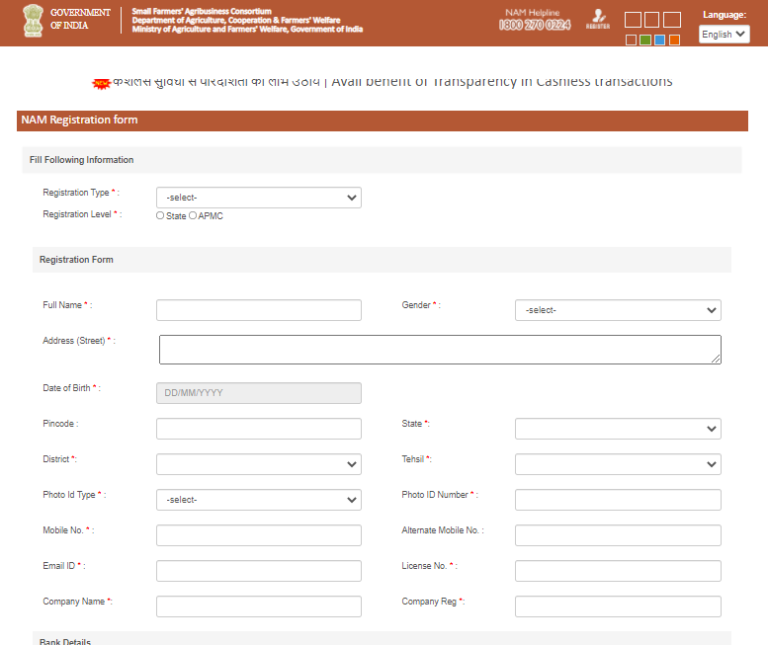The width and height of the screenshot is (768, 645).
Task: Click the Small Farmers' Agribusiness Consortium header text
Action: point(201,11)
